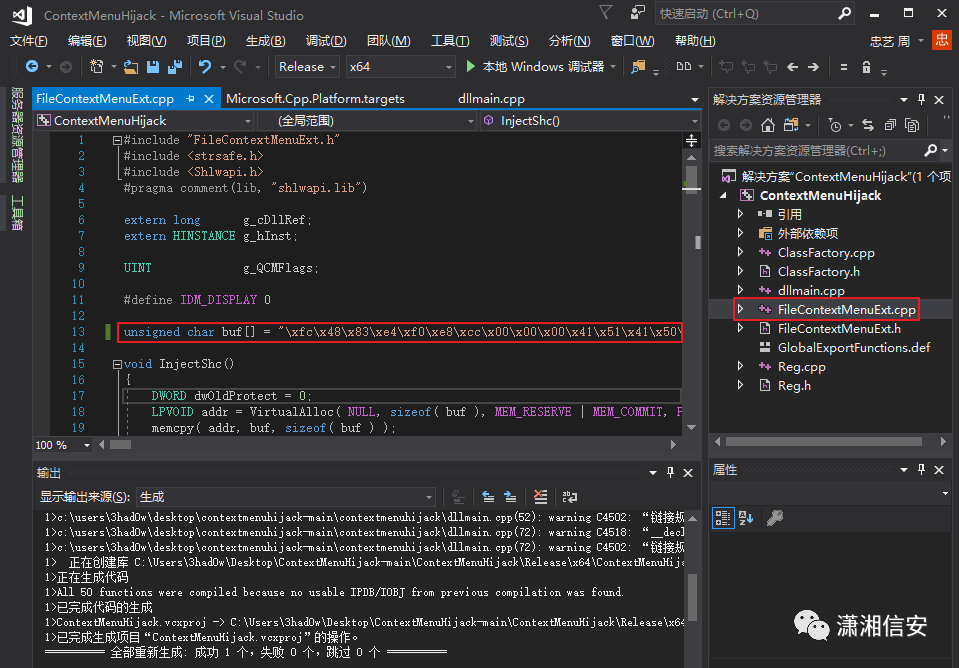Go to next message in Output panel
Viewport: 959px width, 668px height.
click(510, 496)
